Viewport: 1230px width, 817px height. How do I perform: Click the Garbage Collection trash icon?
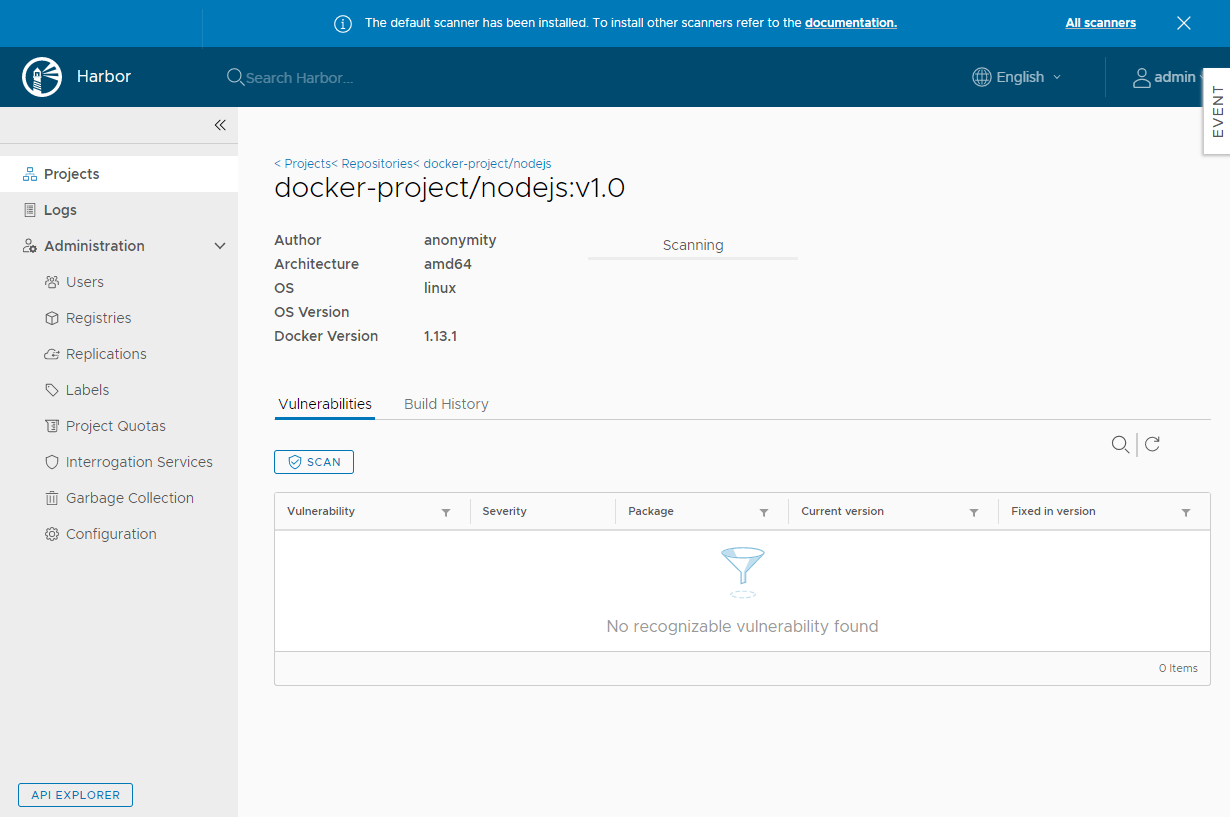click(52, 498)
